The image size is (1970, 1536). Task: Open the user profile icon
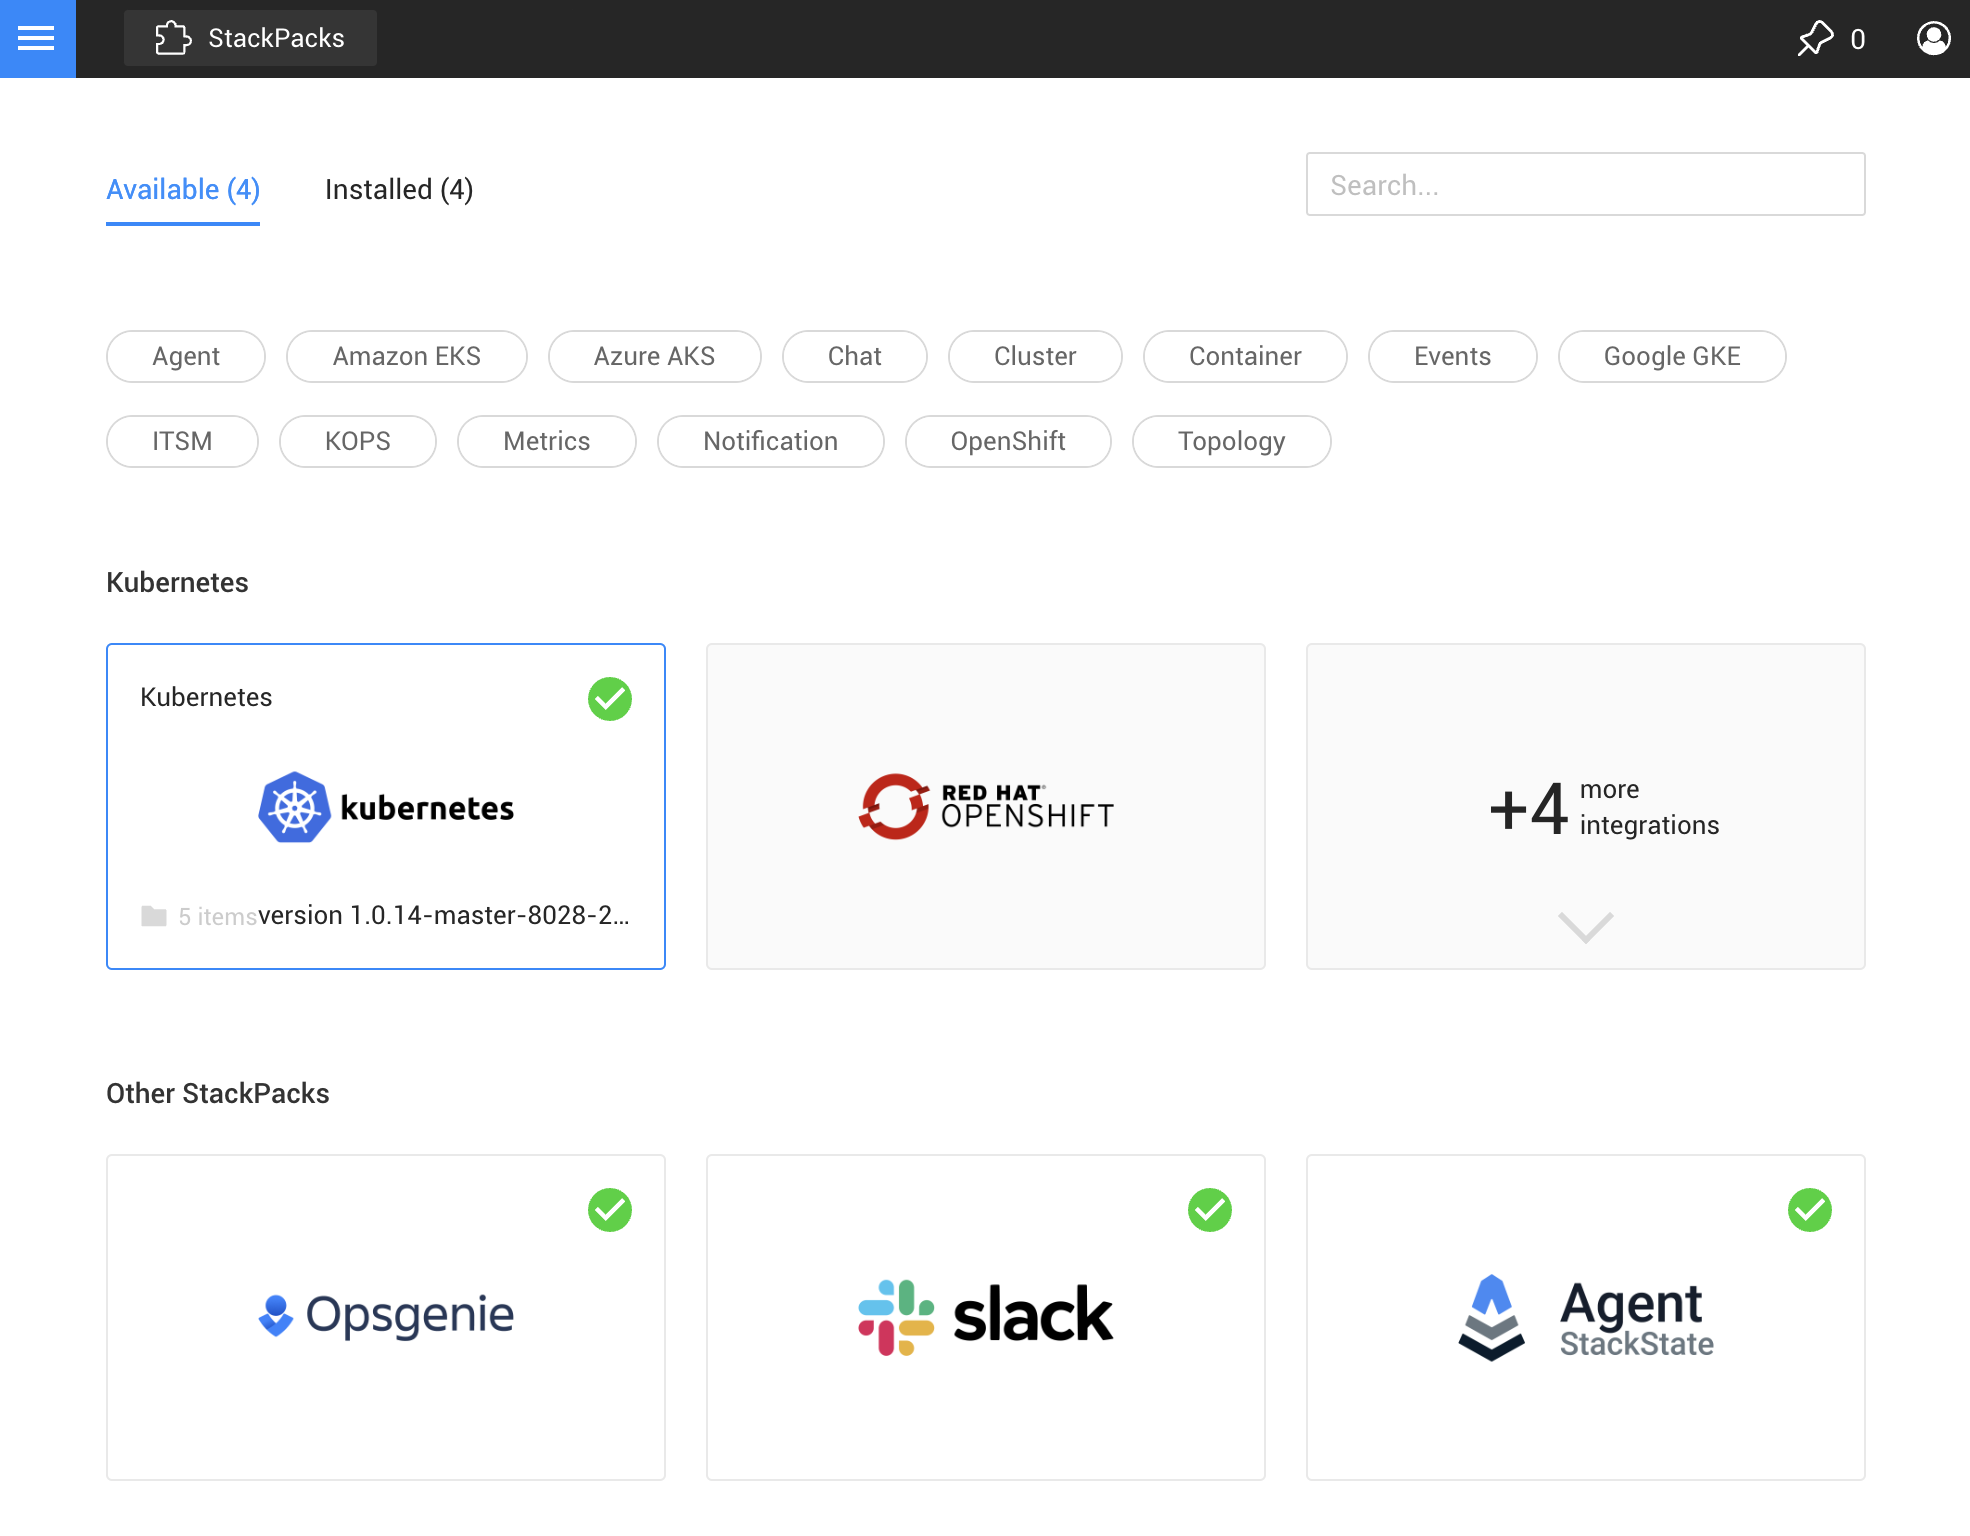point(1933,39)
